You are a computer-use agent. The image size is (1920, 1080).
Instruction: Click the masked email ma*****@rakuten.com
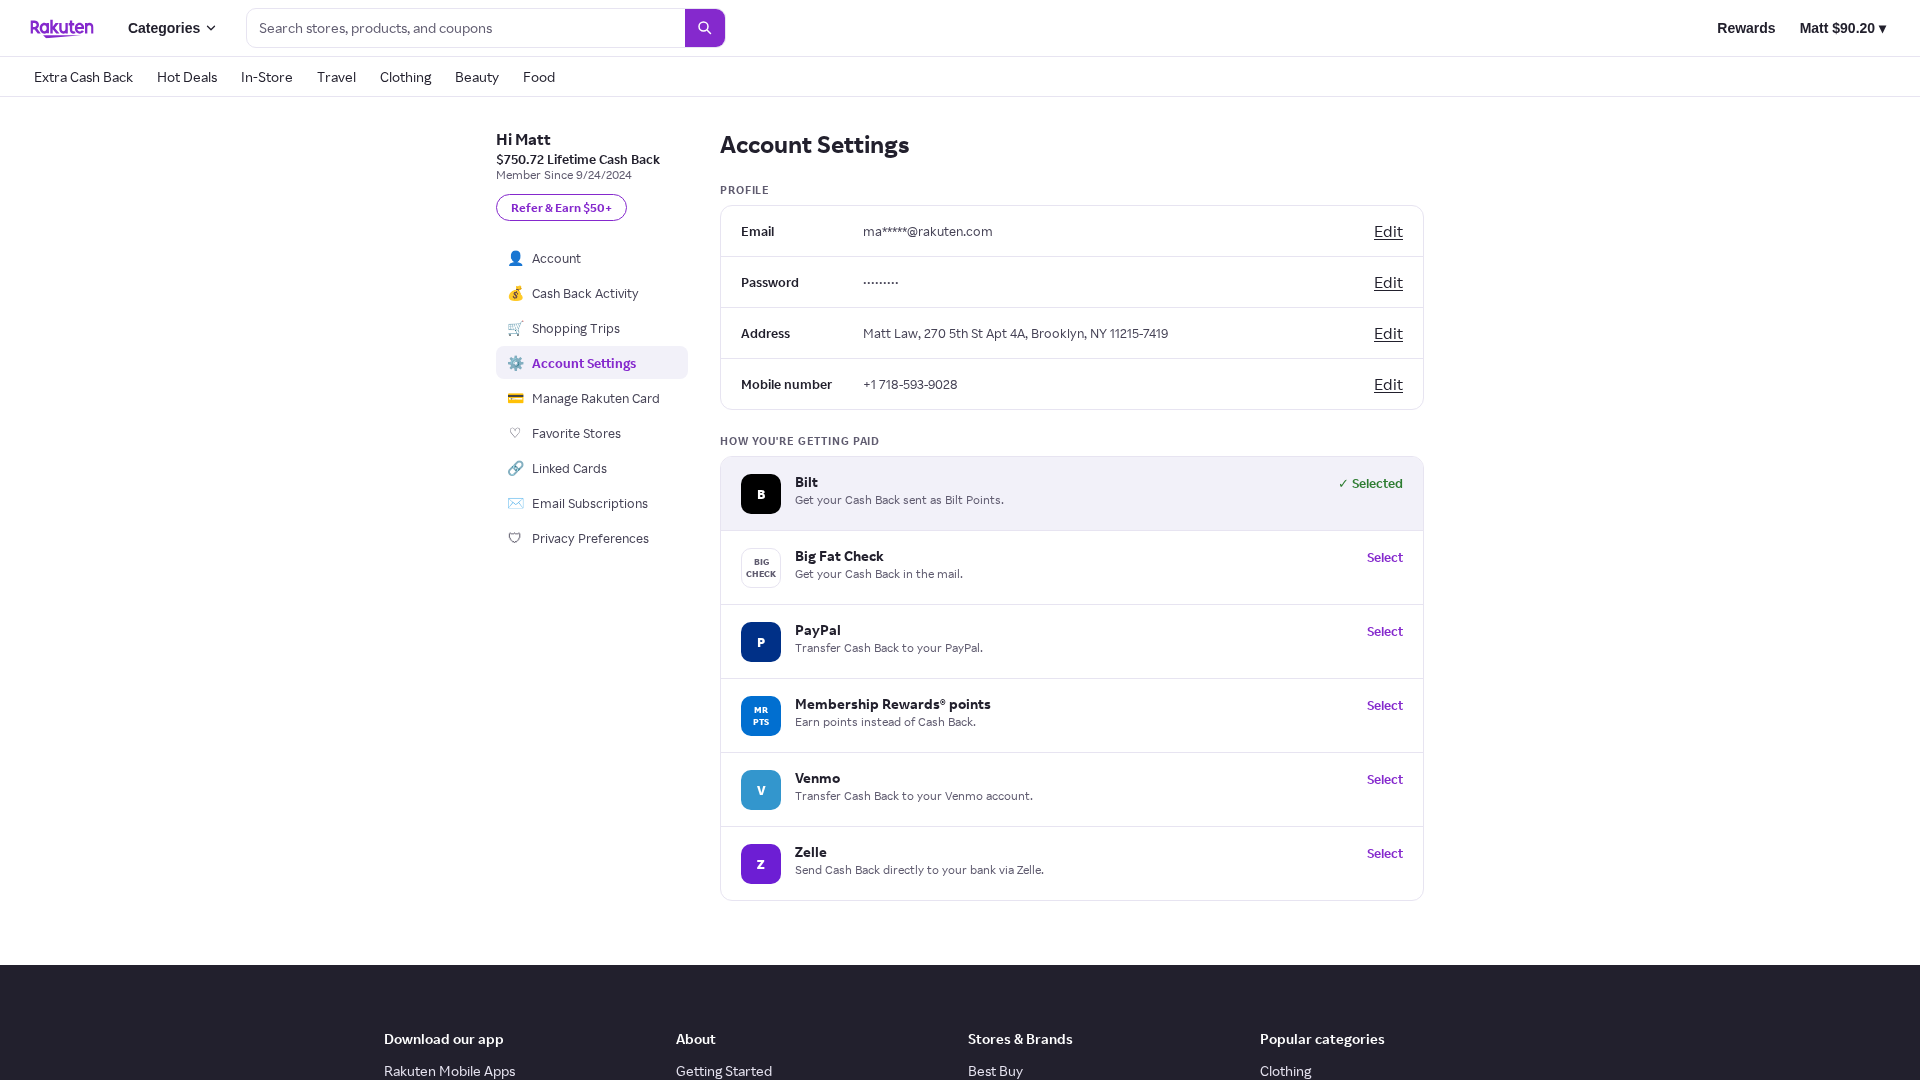928,231
